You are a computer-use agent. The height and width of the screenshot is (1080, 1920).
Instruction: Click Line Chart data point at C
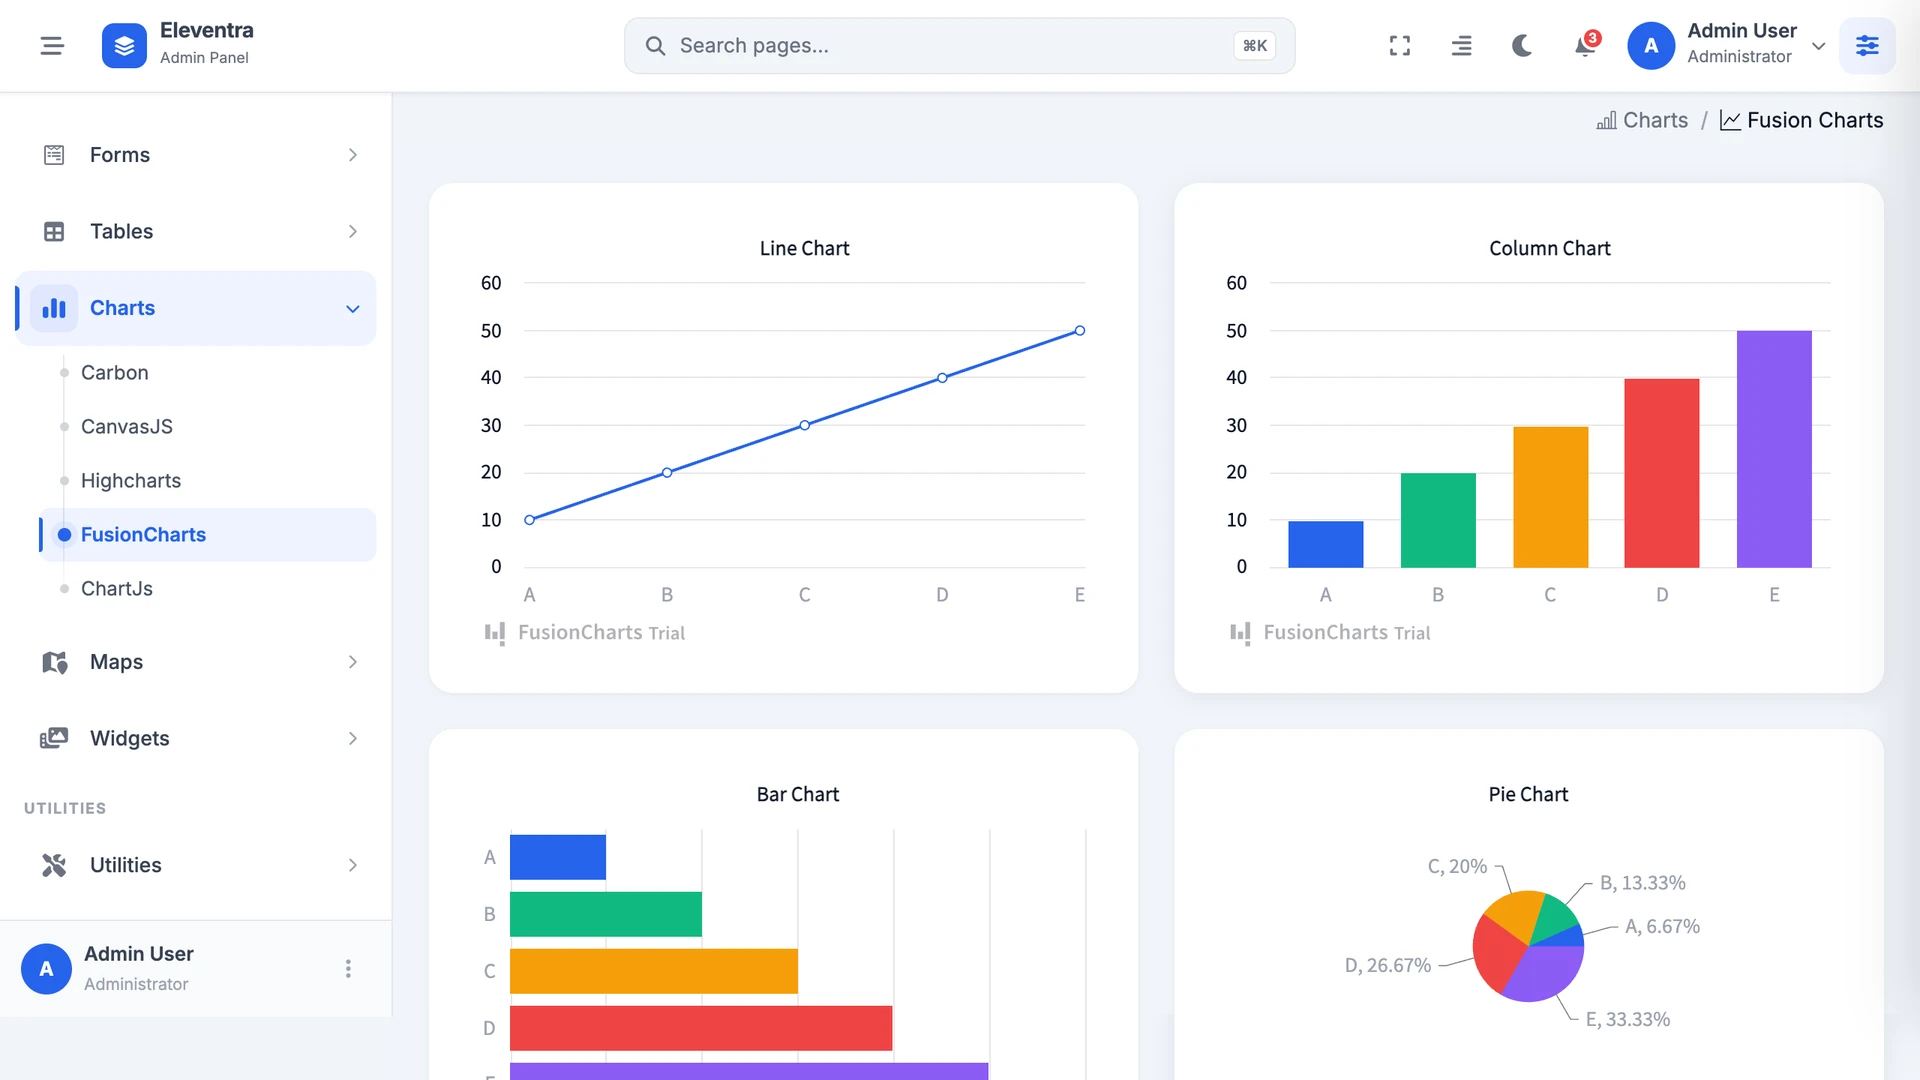[805, 425]
